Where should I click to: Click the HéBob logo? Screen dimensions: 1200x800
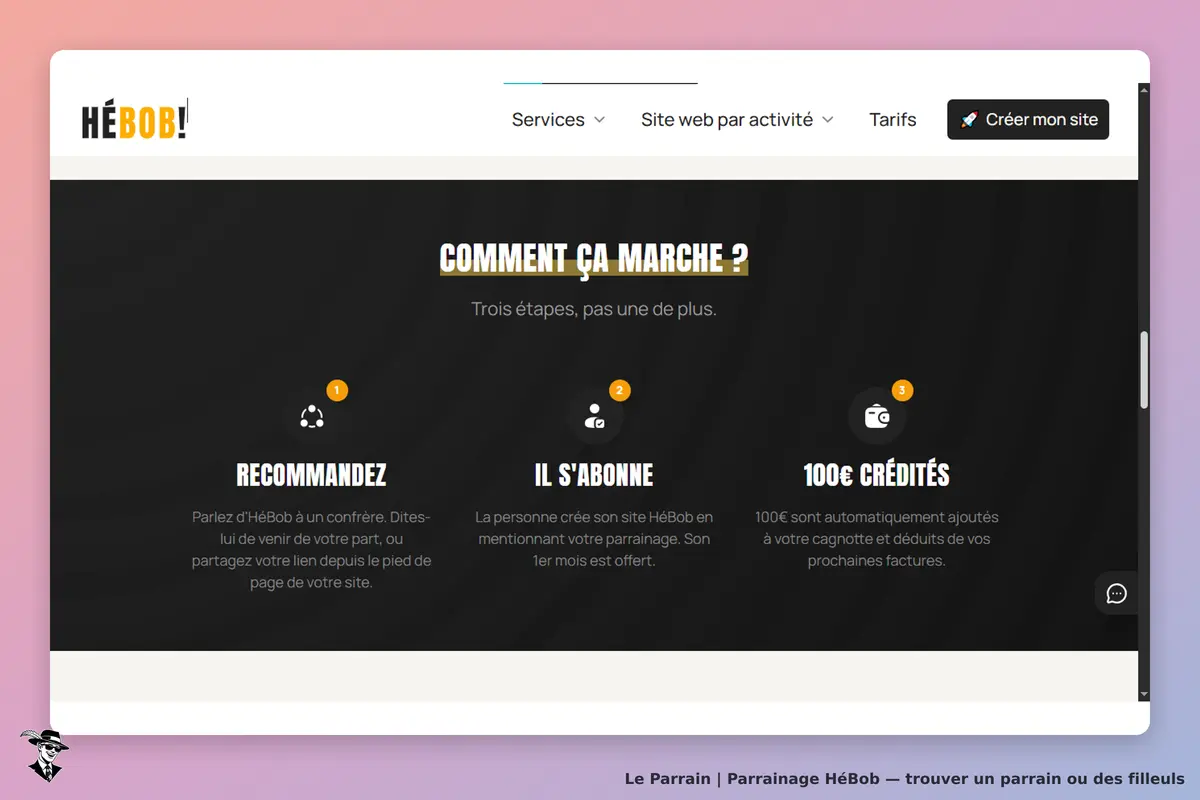[134, 120]
